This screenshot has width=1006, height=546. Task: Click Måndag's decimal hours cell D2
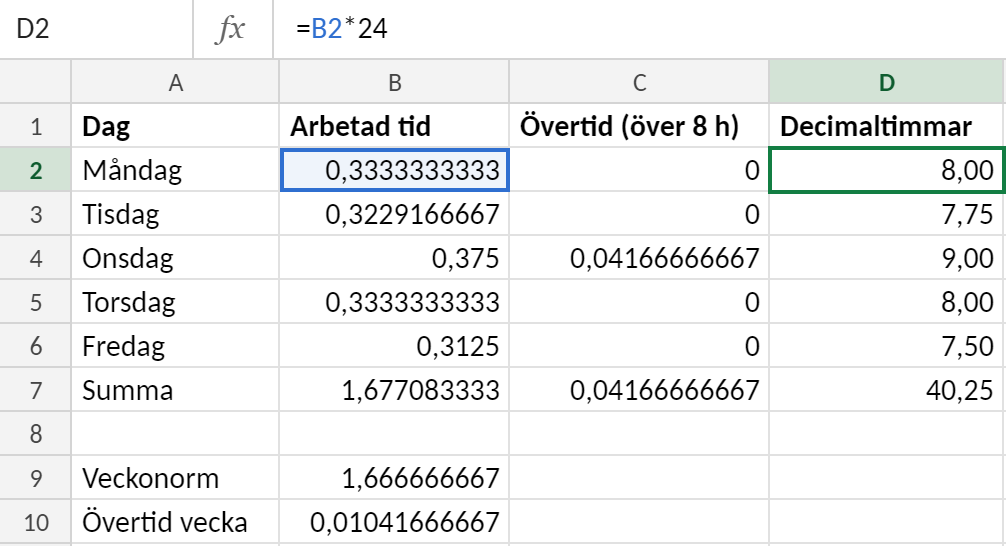[x=887, y=170]
